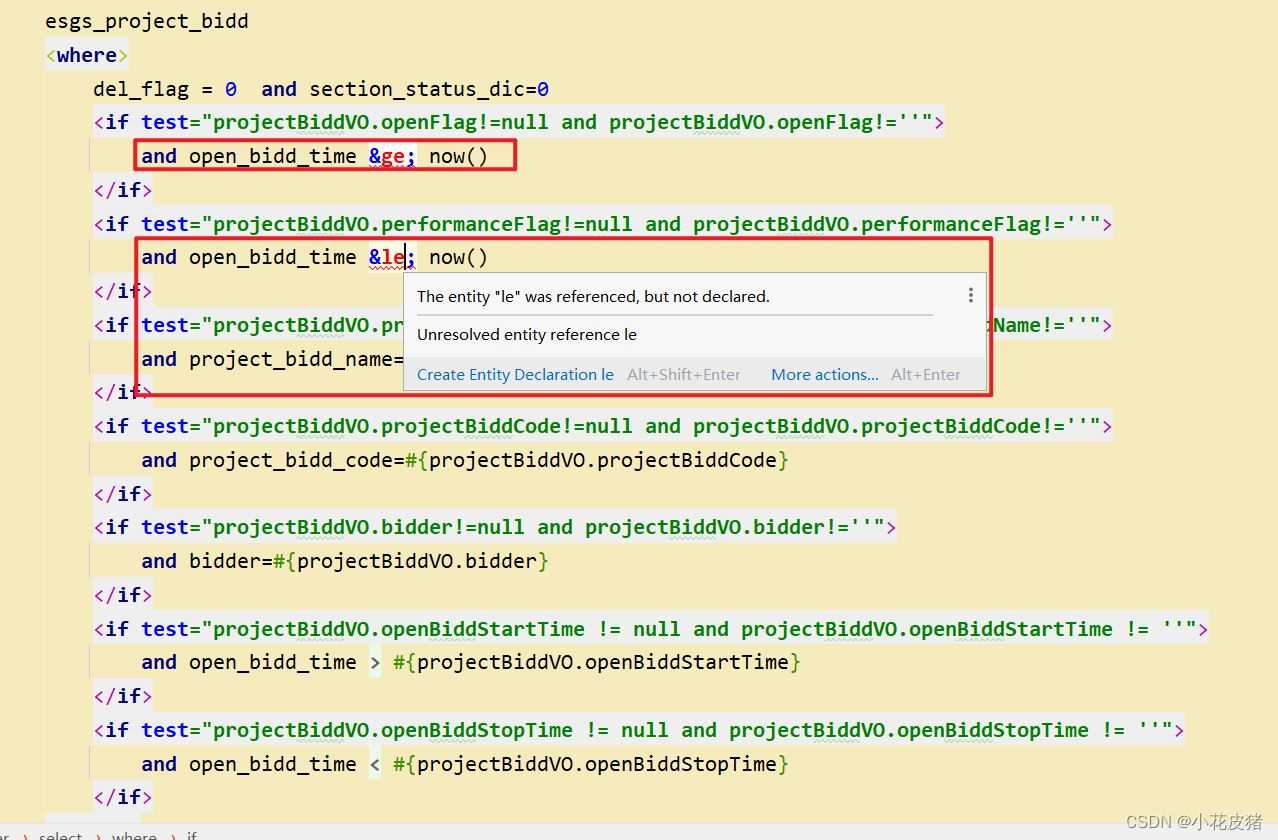
Task: Click the 'esgs_project_bidd' table name
Action: [147, 21]
